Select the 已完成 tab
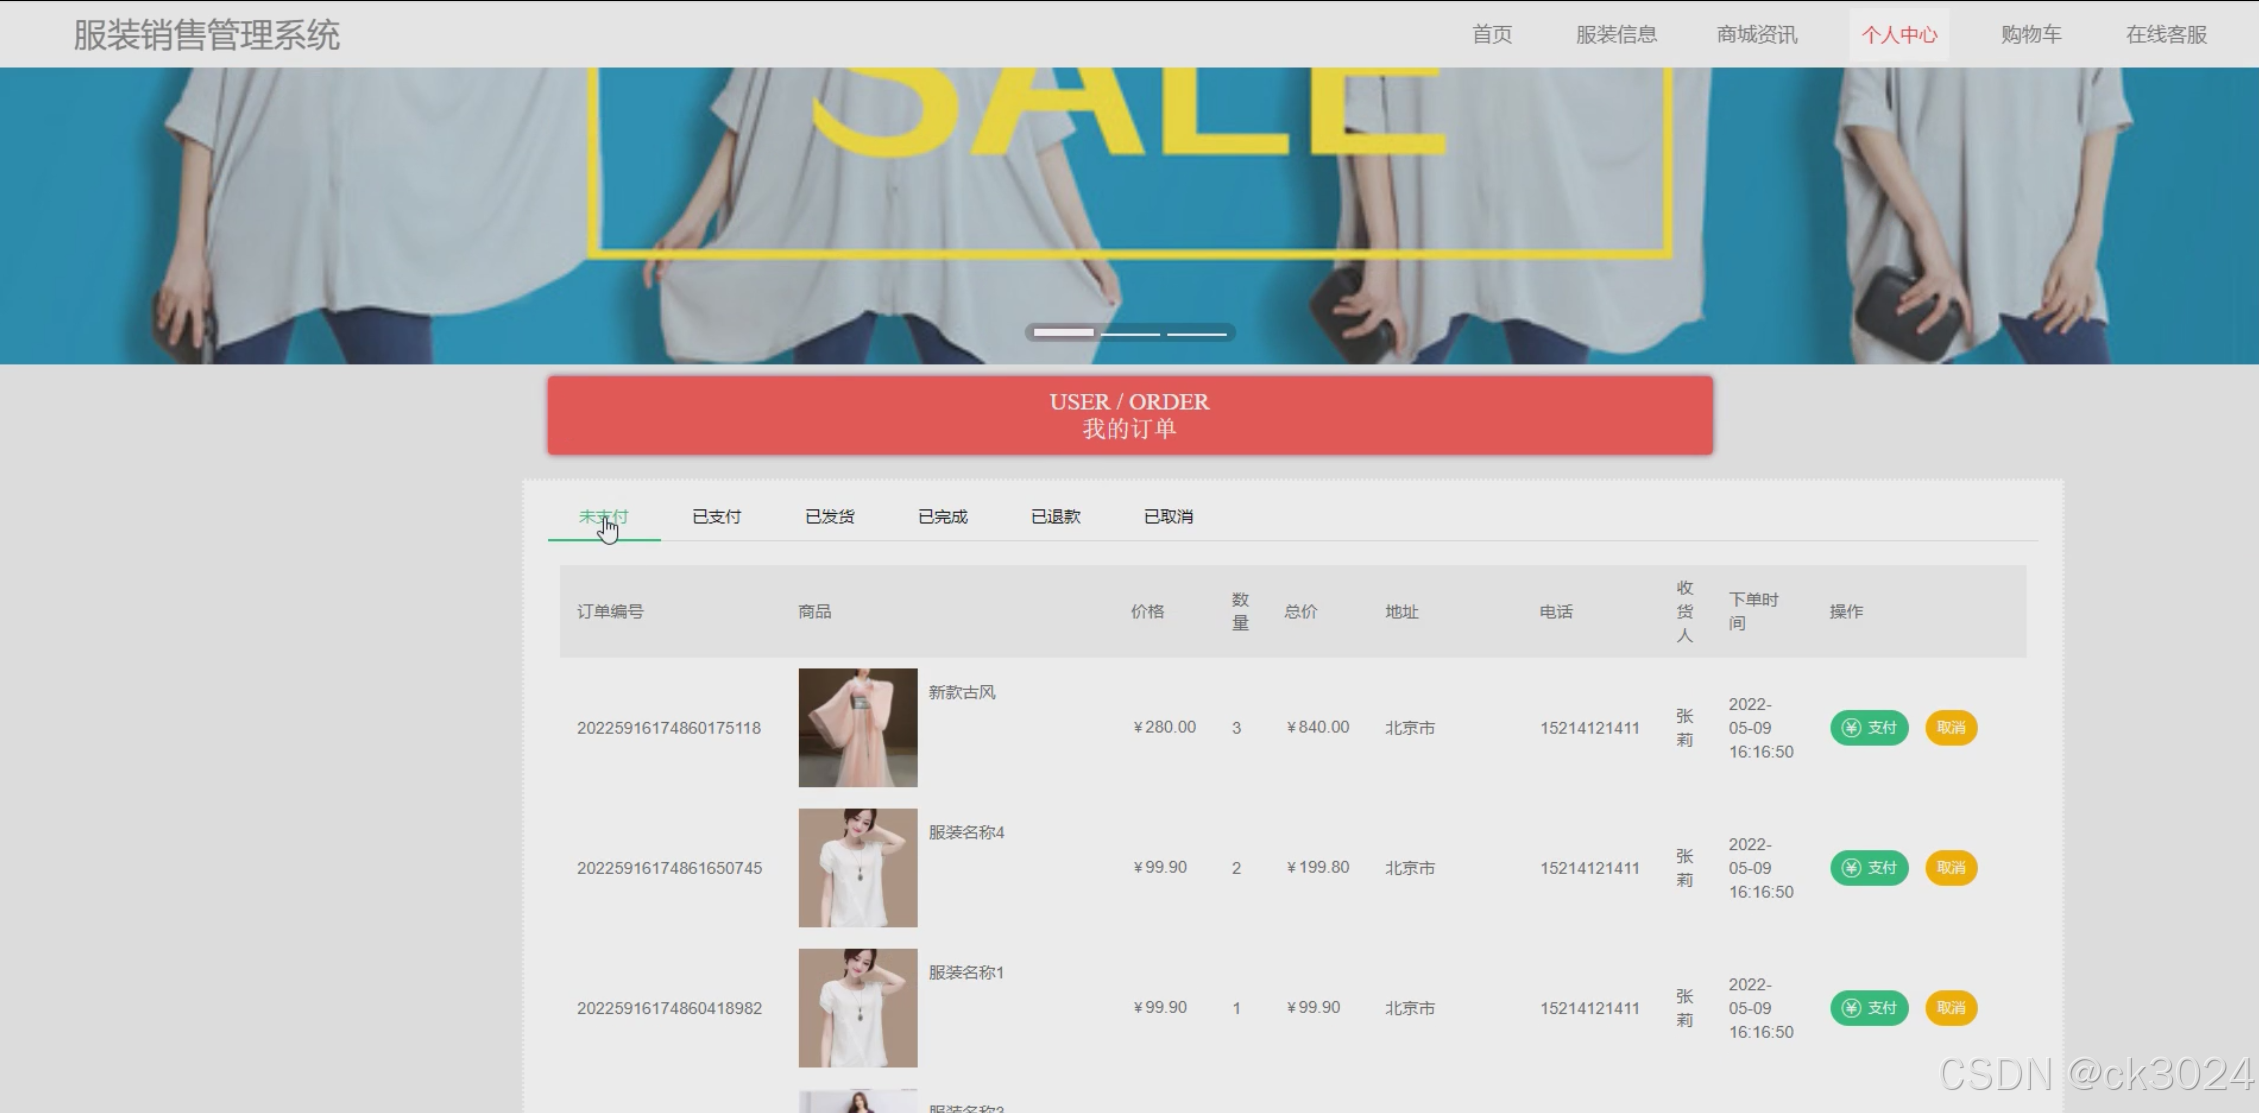Screen dimensions: 2259x1113 coord(942,517)
